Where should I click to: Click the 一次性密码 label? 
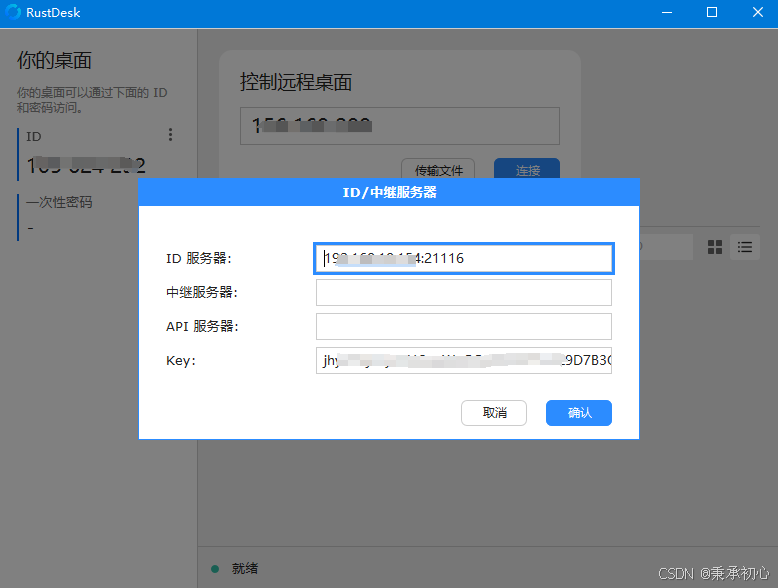(x=59, y=202)
